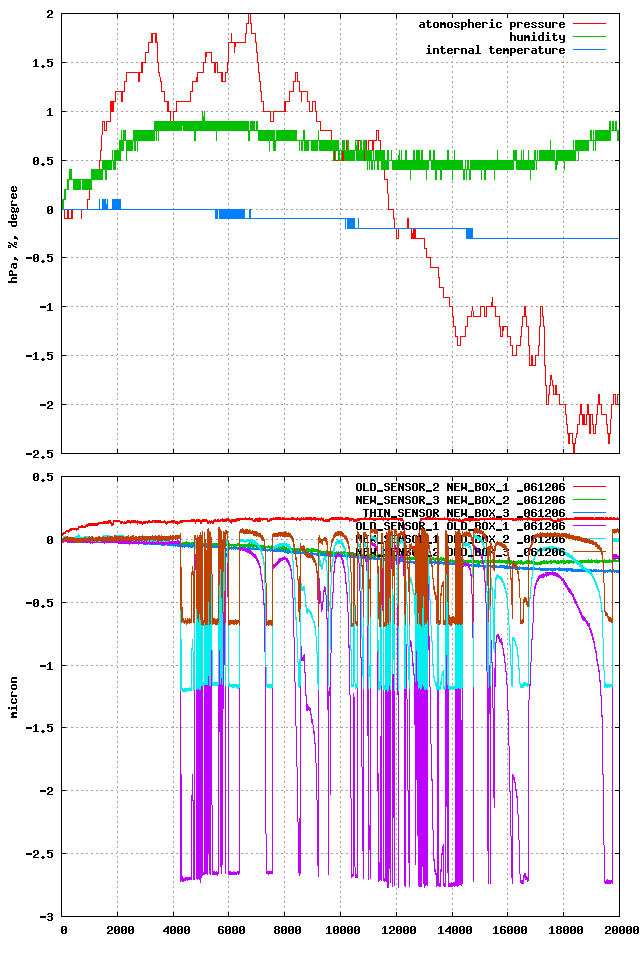Click the '-0.5' tick label on top plot
Screen dimensions: 640x960
tap(39, 258)
